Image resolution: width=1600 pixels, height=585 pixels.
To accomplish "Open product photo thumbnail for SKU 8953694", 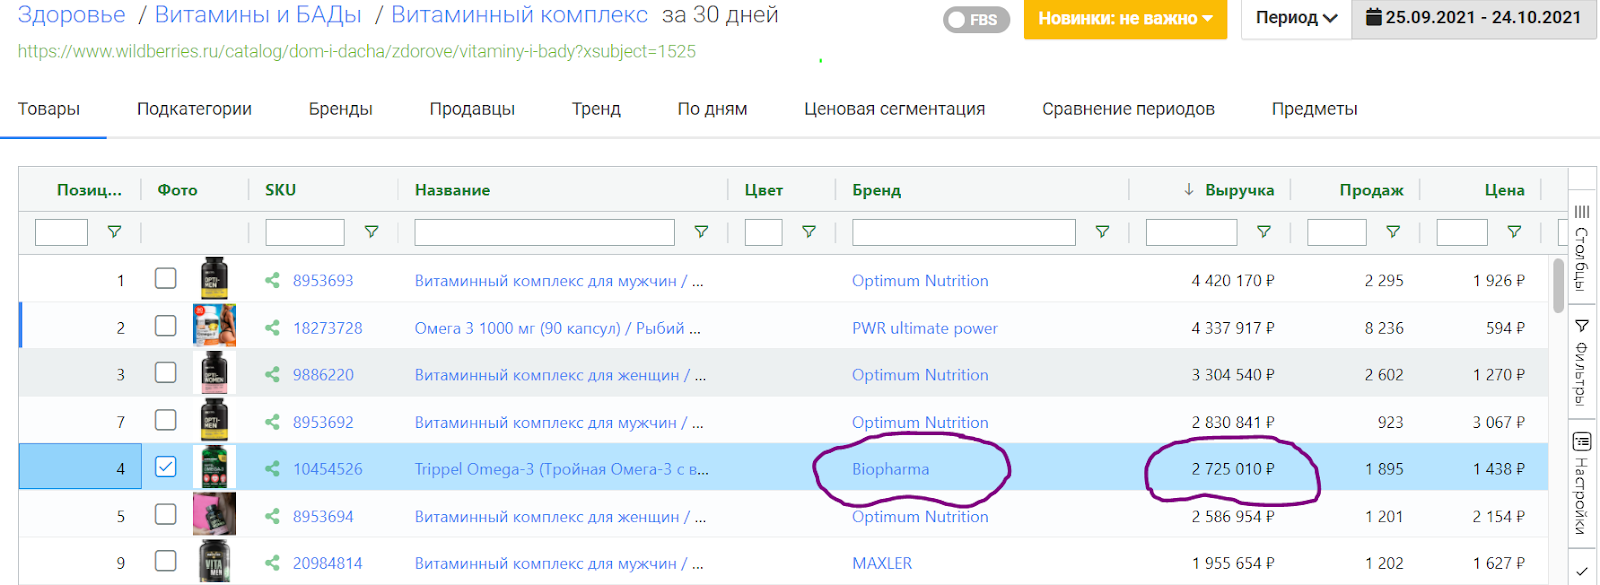I will pos(214,514).
